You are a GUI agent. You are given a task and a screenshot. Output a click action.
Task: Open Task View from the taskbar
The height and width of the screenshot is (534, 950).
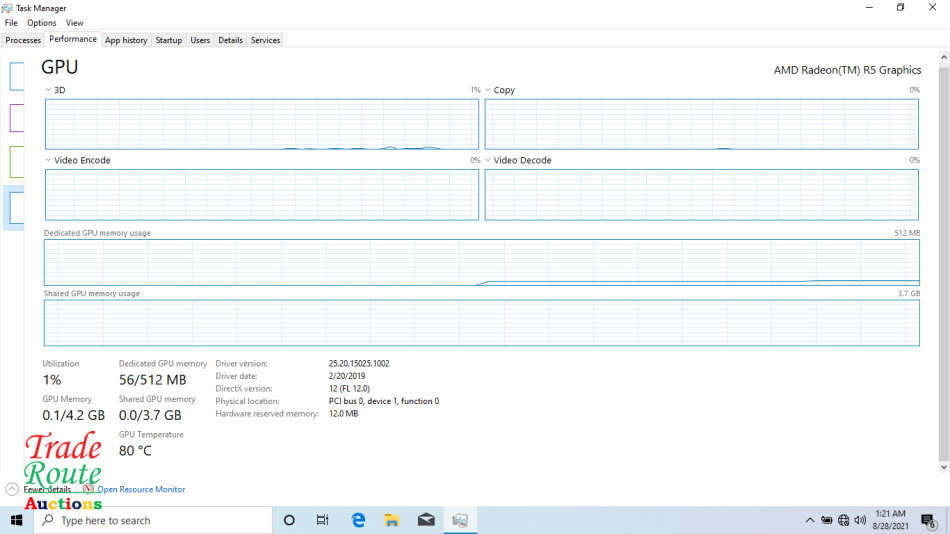coord(323,520)
